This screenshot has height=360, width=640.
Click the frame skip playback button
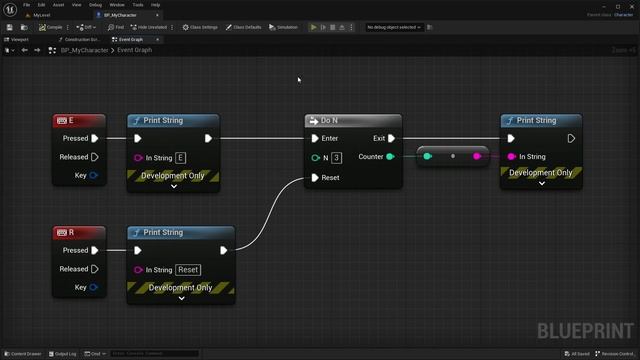tap(323, 27)
